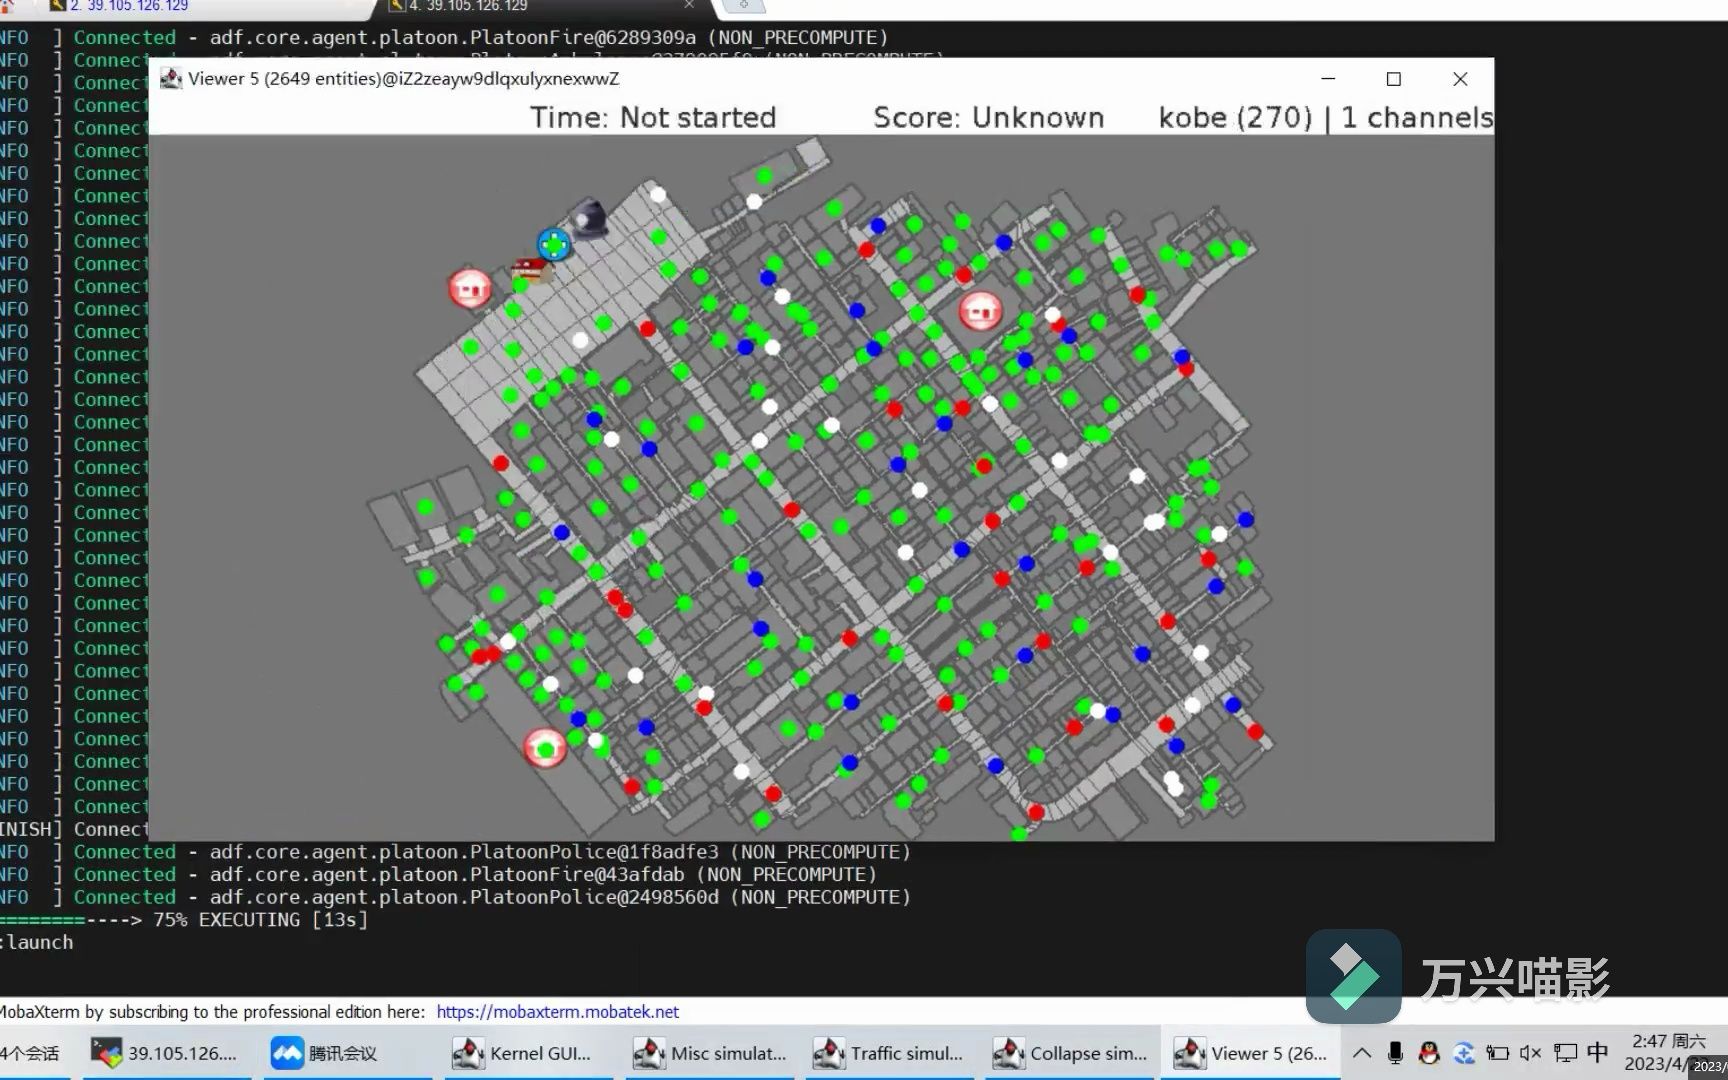Viewport: 1728px width, 1080px height.
Task: Click the fire station building icon
Action: (x=529, y=269)
